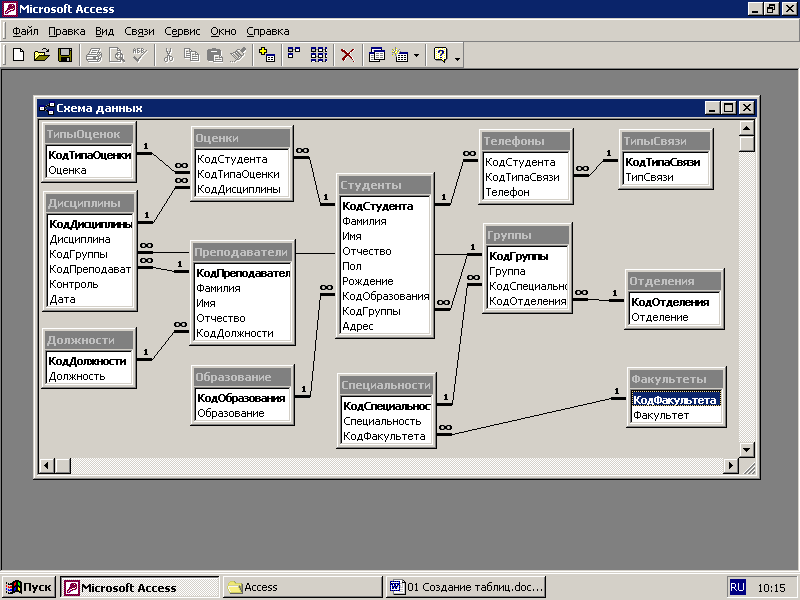Click the Format Painter brush icon

click(x=238, y=55)
